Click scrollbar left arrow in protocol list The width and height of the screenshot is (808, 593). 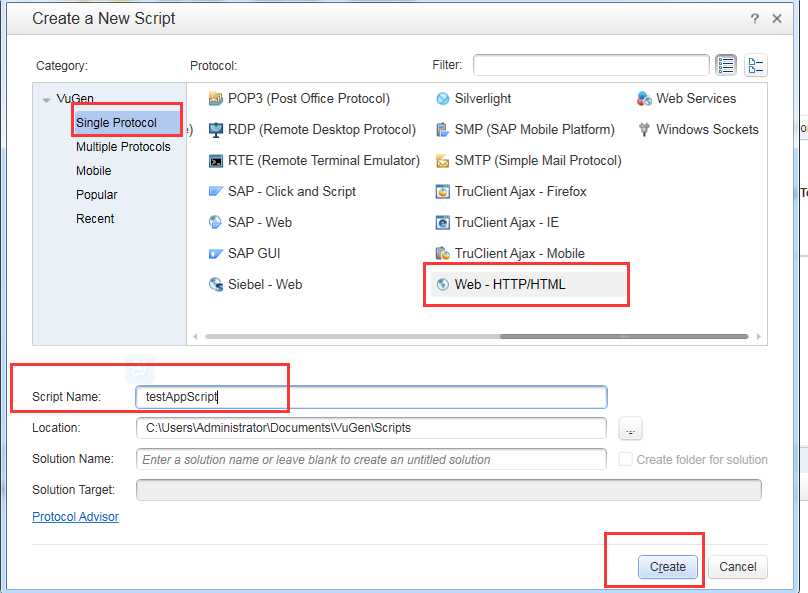coord(195,336)
